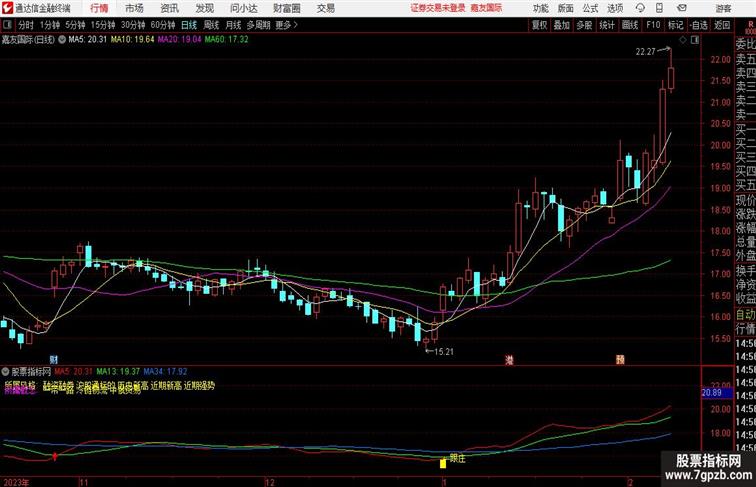Click the MA34: 17.92 sub-indicator label
Screen dimensions: 756x487
tap(165, 372)
